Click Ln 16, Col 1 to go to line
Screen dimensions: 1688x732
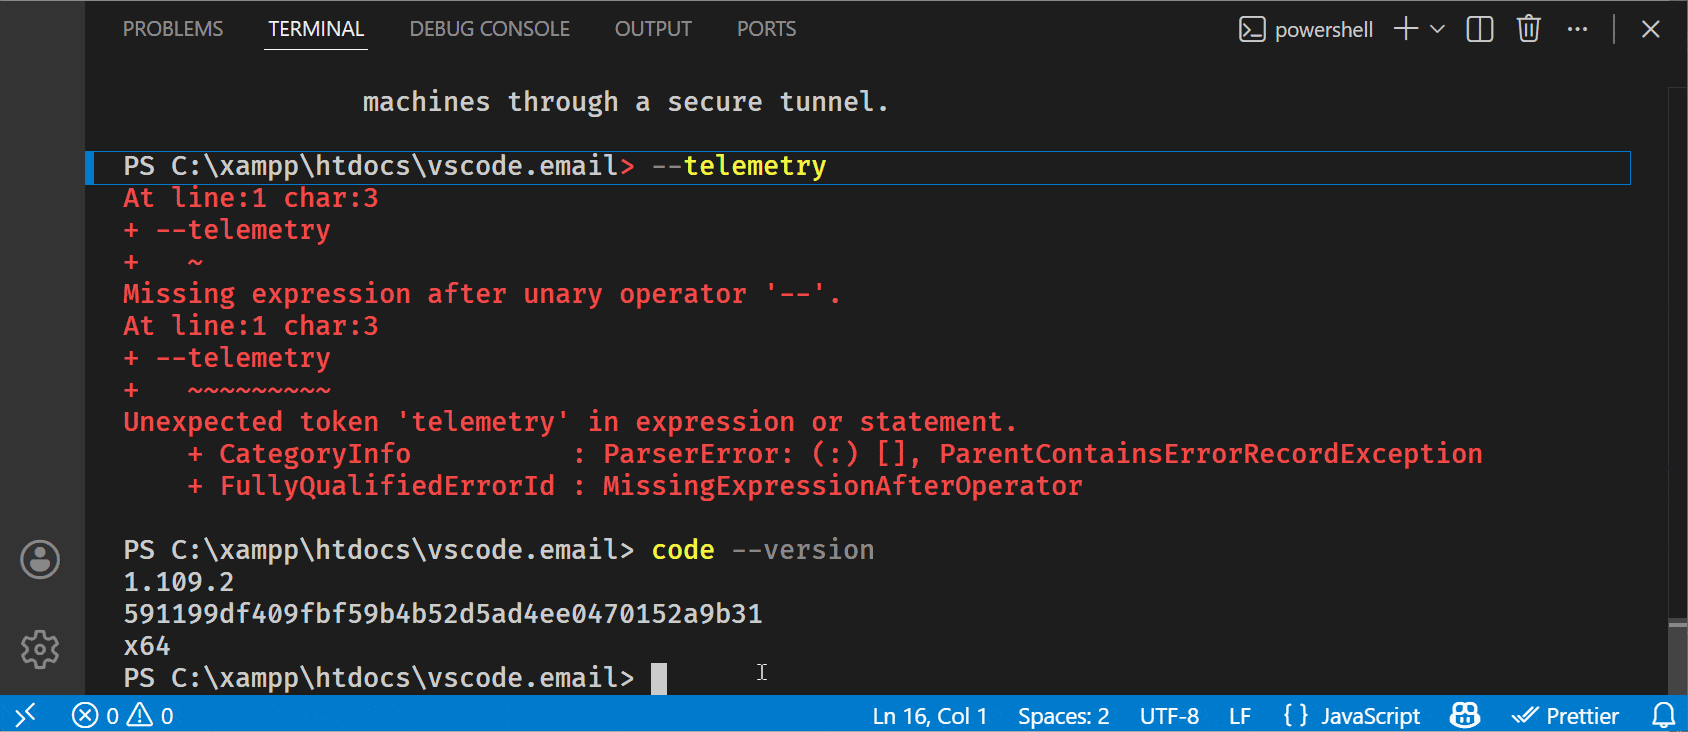929,715
